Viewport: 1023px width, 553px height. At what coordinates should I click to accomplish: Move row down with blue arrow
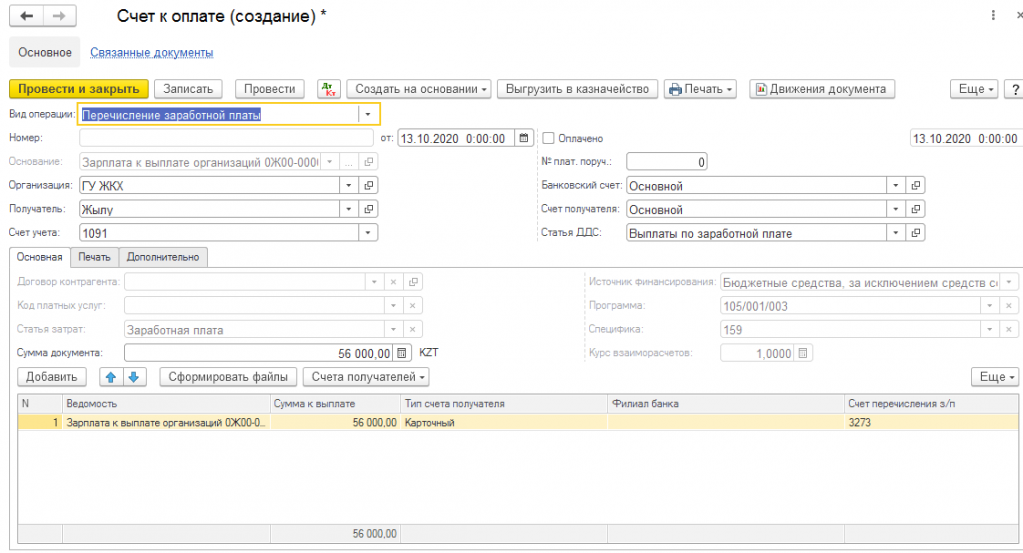click(135, 377)
